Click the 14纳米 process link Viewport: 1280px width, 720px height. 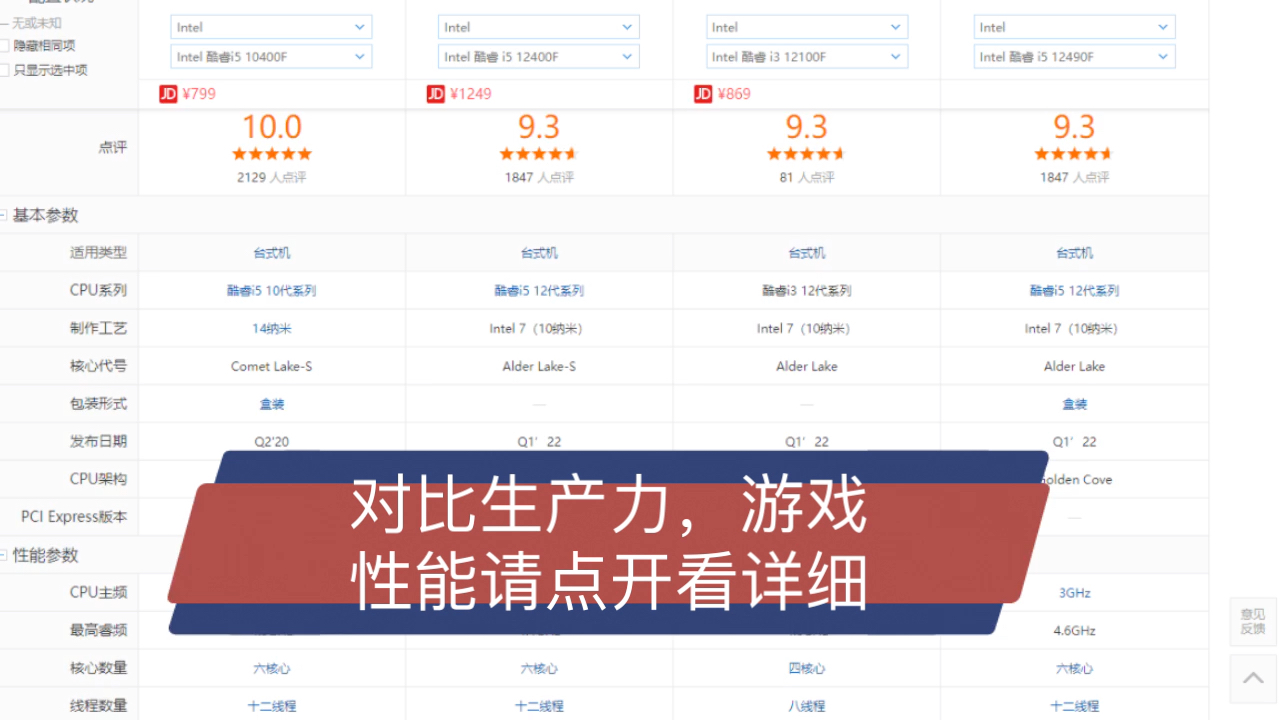[x=271, y=328]
